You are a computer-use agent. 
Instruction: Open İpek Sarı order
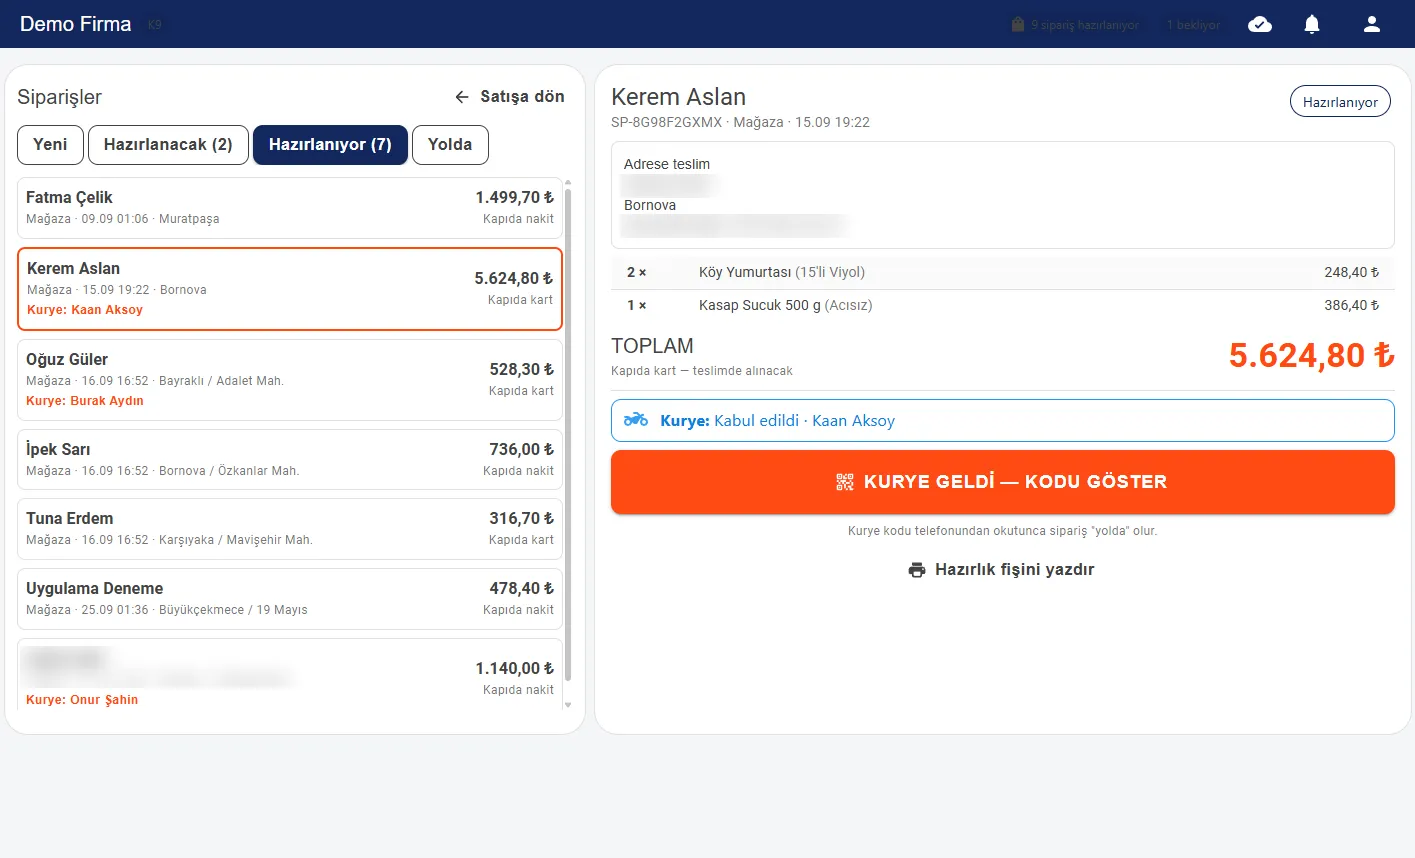(290, 460)
